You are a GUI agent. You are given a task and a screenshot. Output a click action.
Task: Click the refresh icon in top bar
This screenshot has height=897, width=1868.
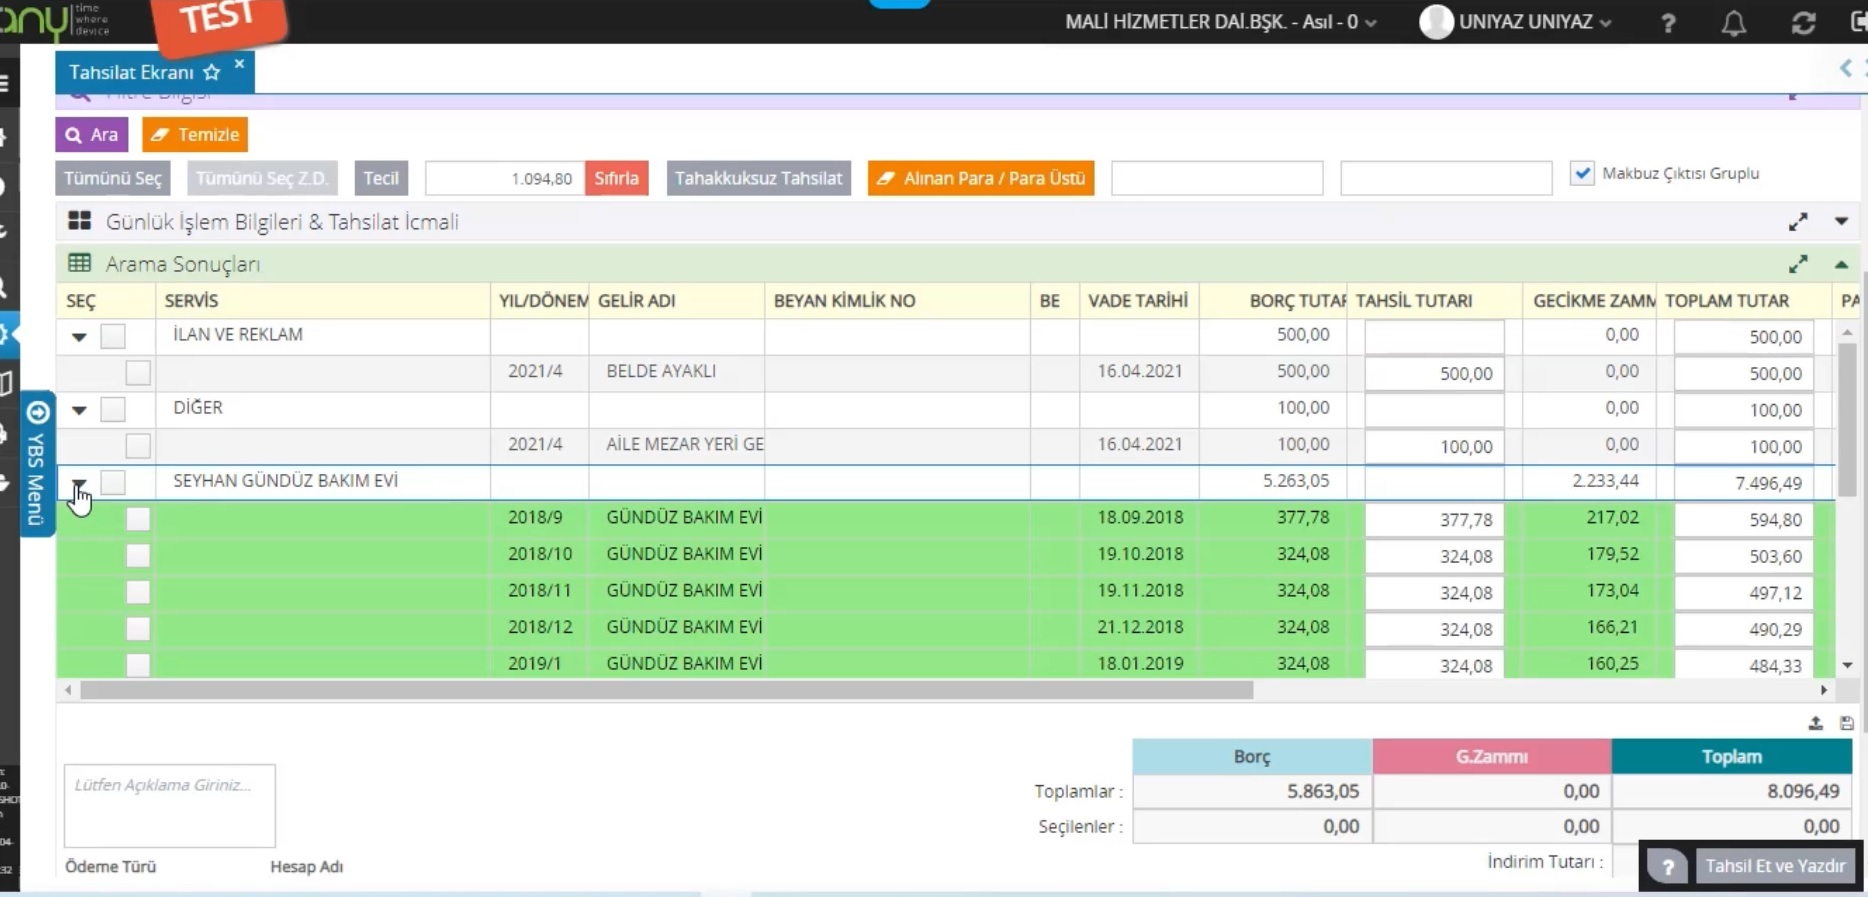(1803, 23)
